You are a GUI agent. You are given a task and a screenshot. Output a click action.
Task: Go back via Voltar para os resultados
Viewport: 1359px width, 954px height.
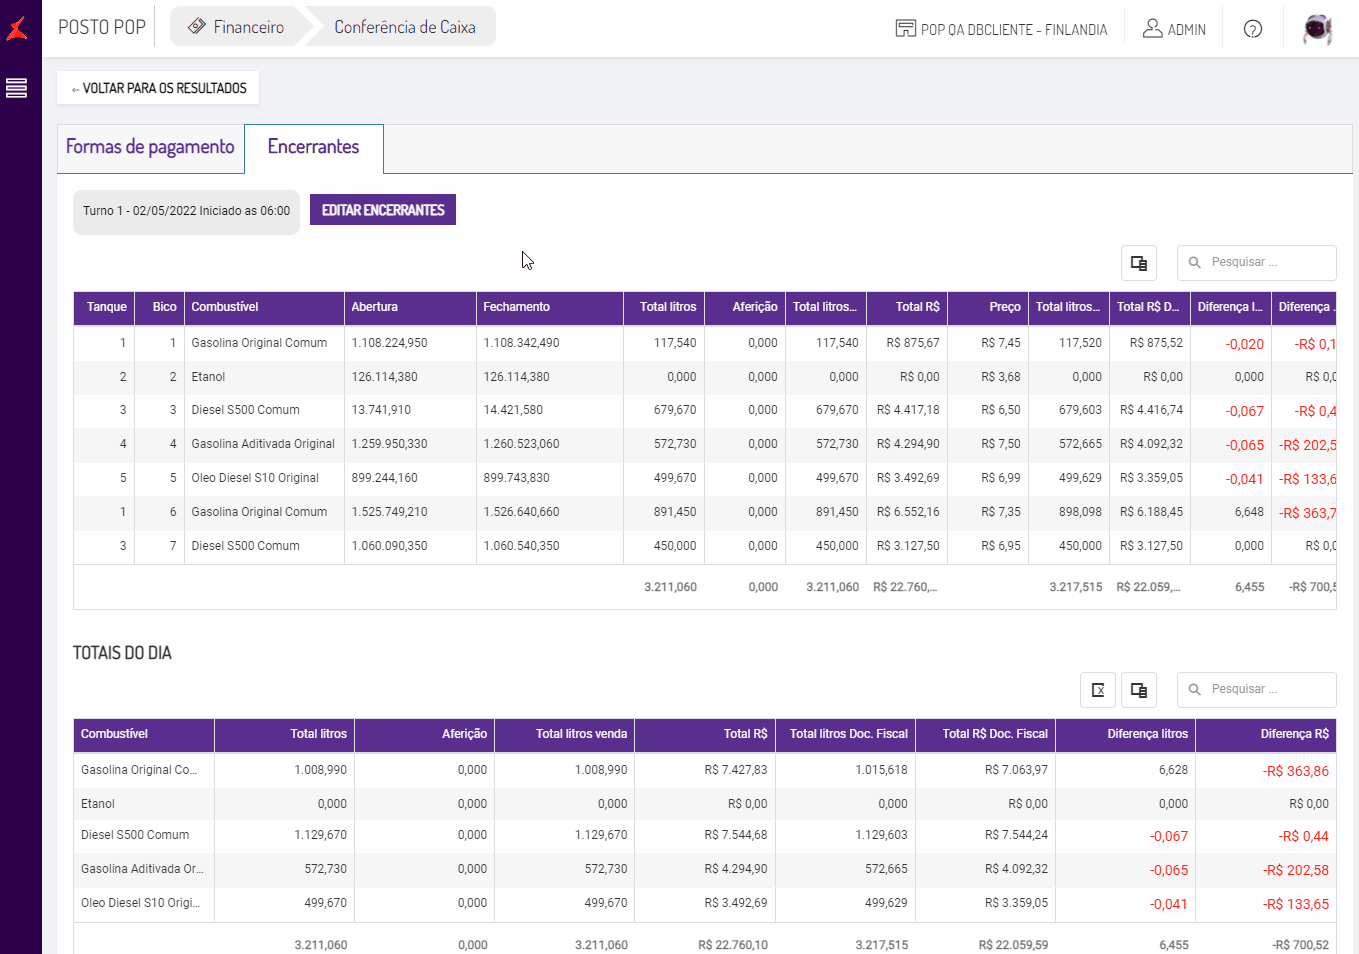pos(158,88)
